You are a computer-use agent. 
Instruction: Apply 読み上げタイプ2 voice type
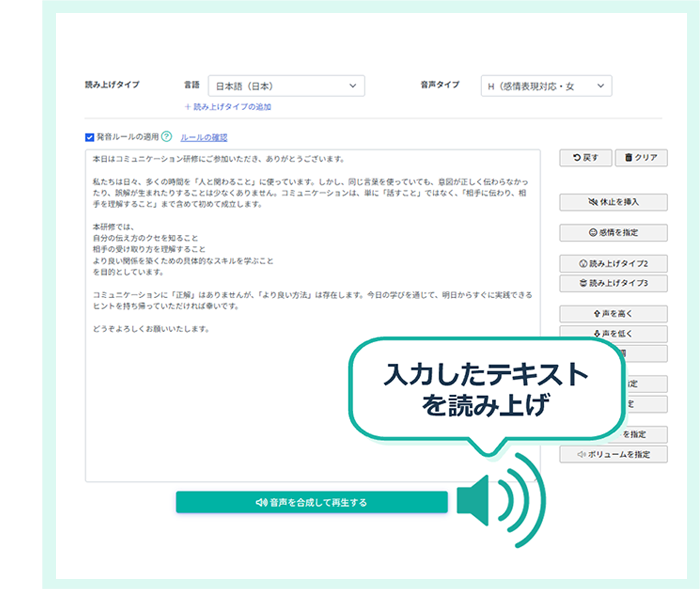click(x=613, y=264)
